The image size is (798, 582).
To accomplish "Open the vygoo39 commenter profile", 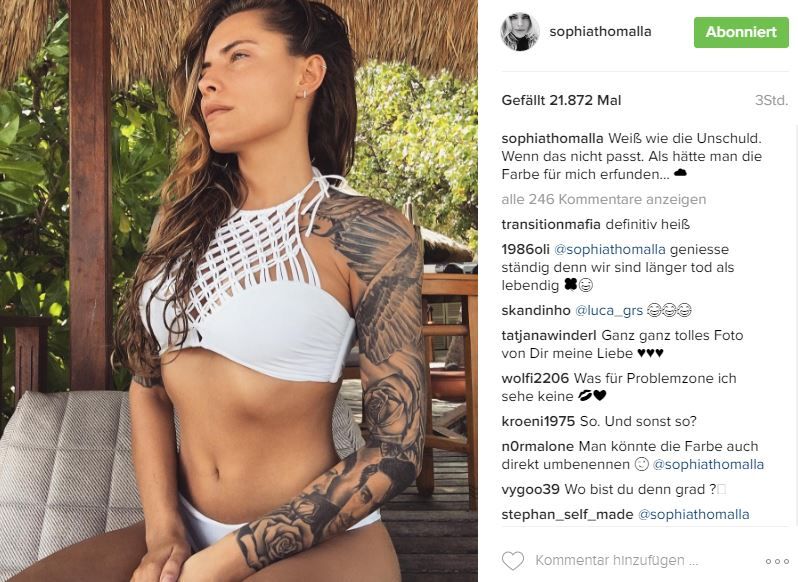I will point(530,489).
